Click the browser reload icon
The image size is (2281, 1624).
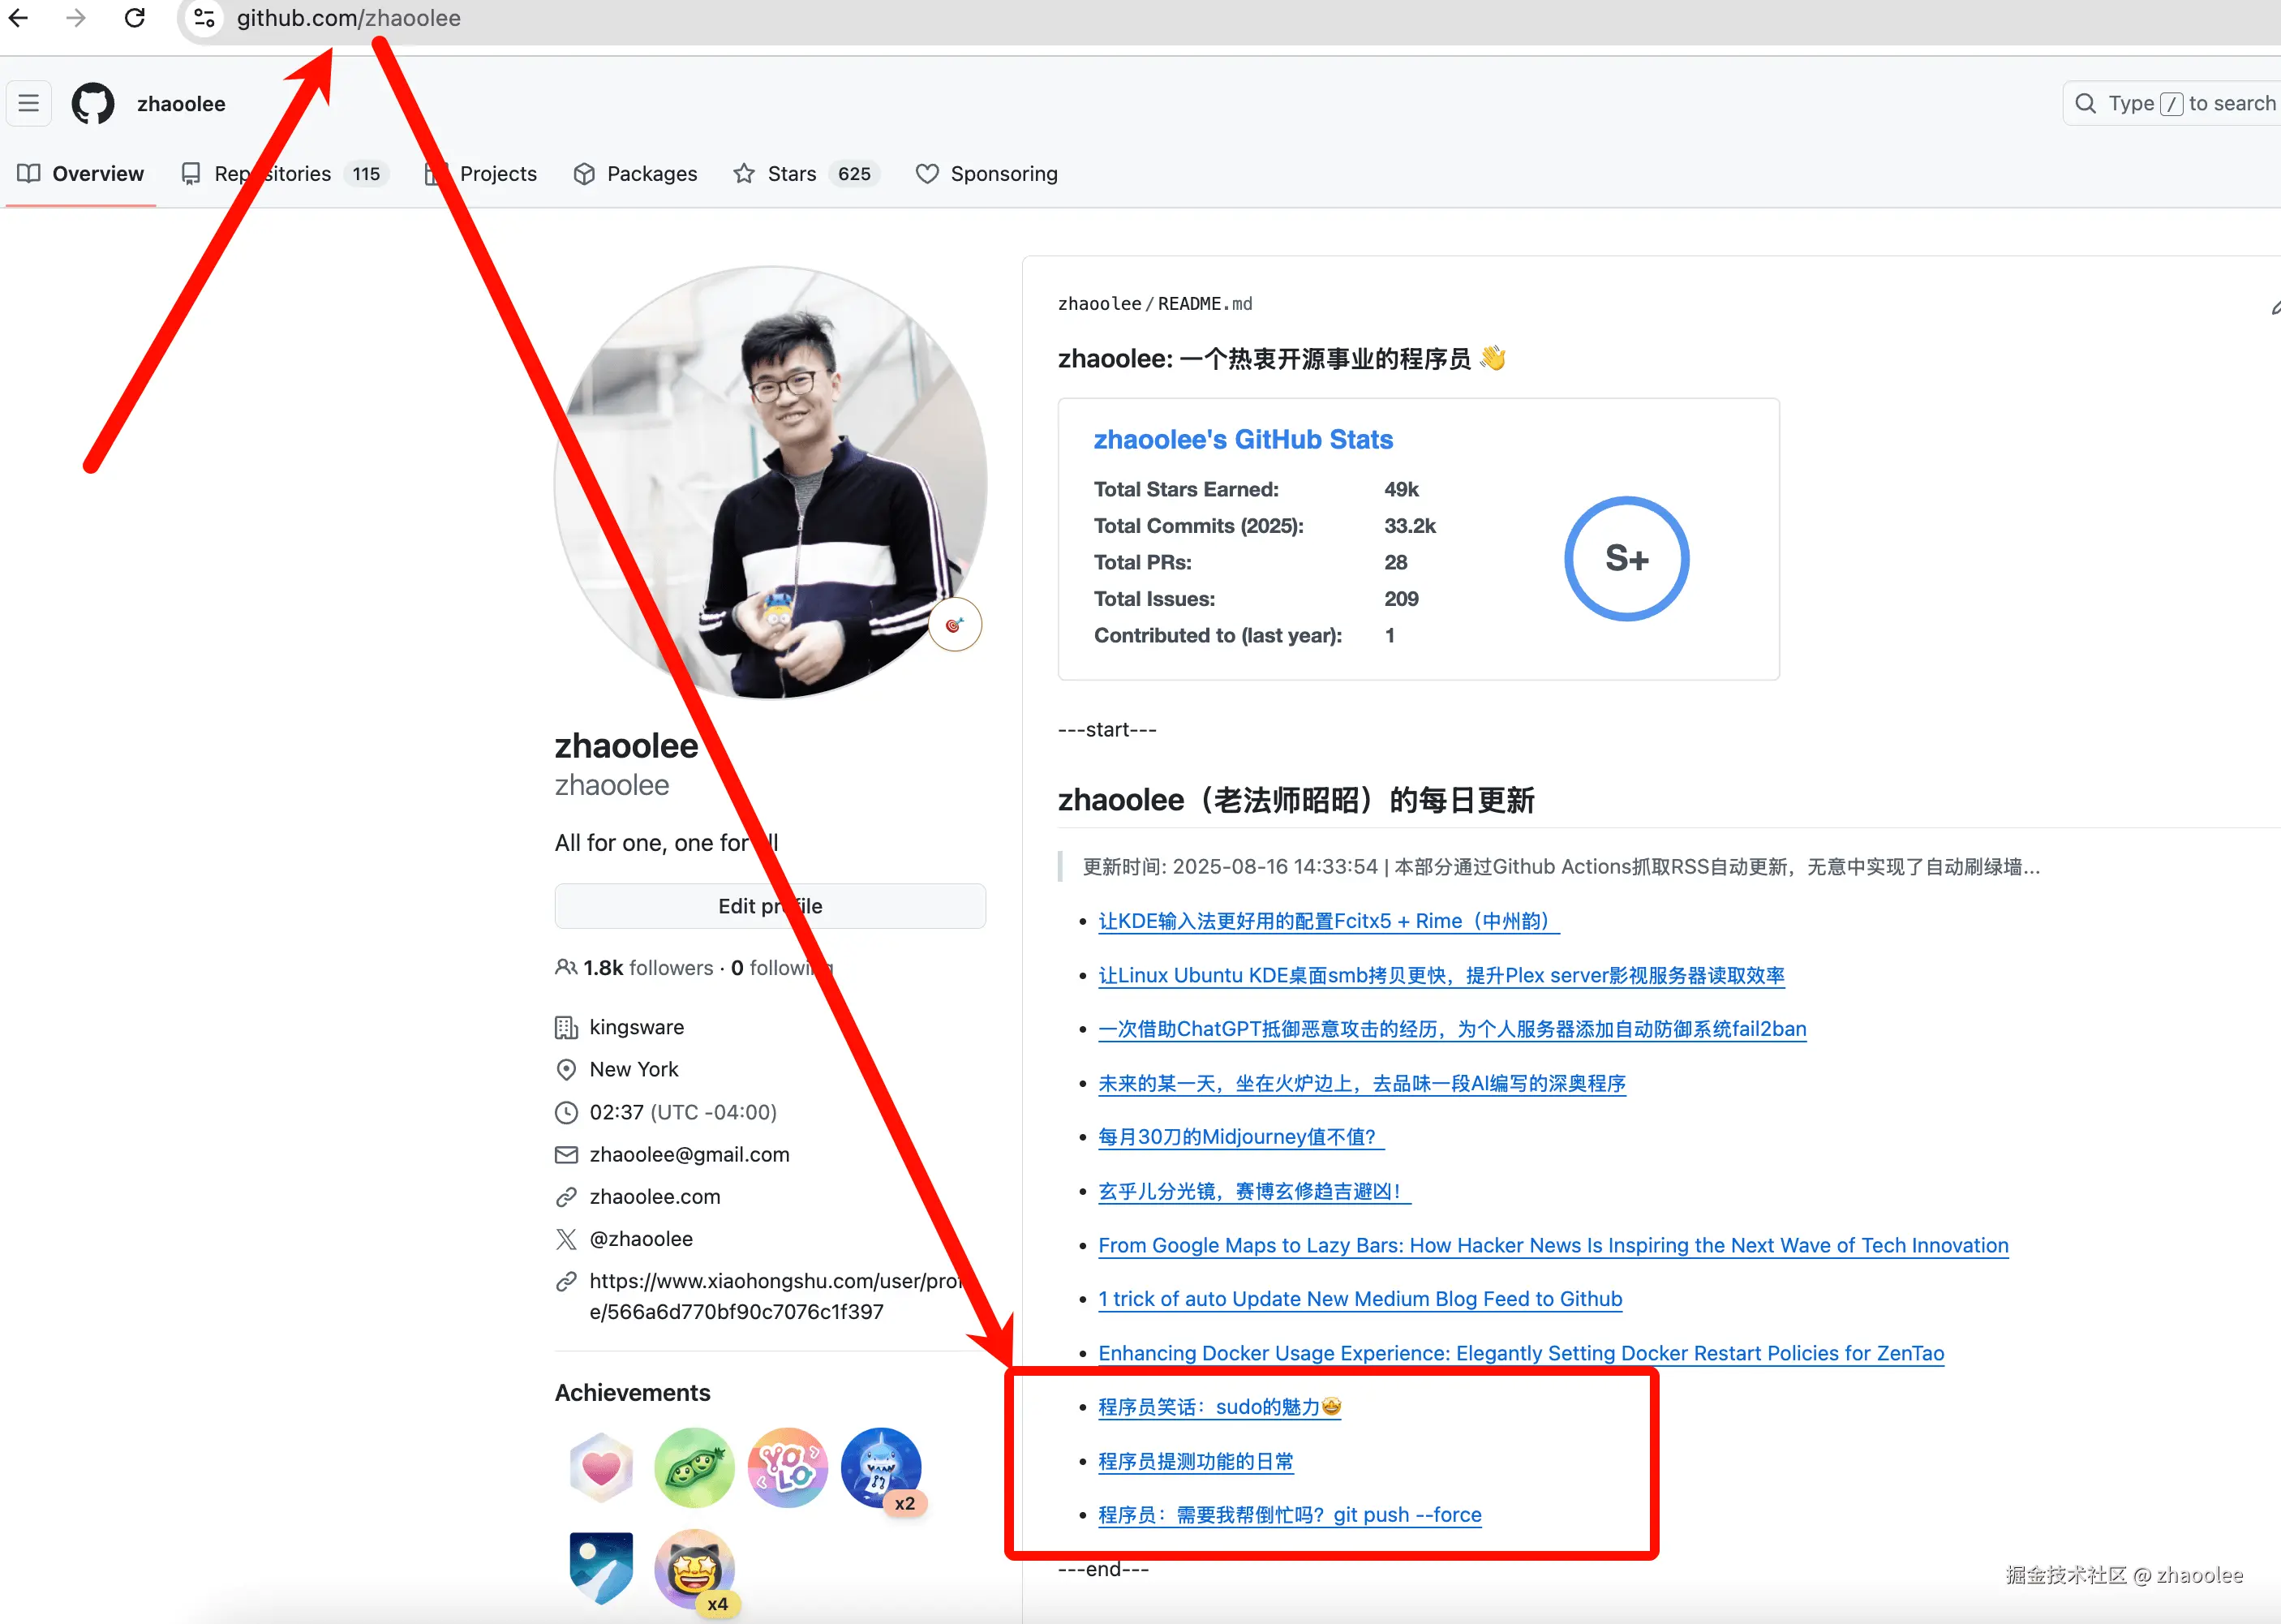click(134, 18)
